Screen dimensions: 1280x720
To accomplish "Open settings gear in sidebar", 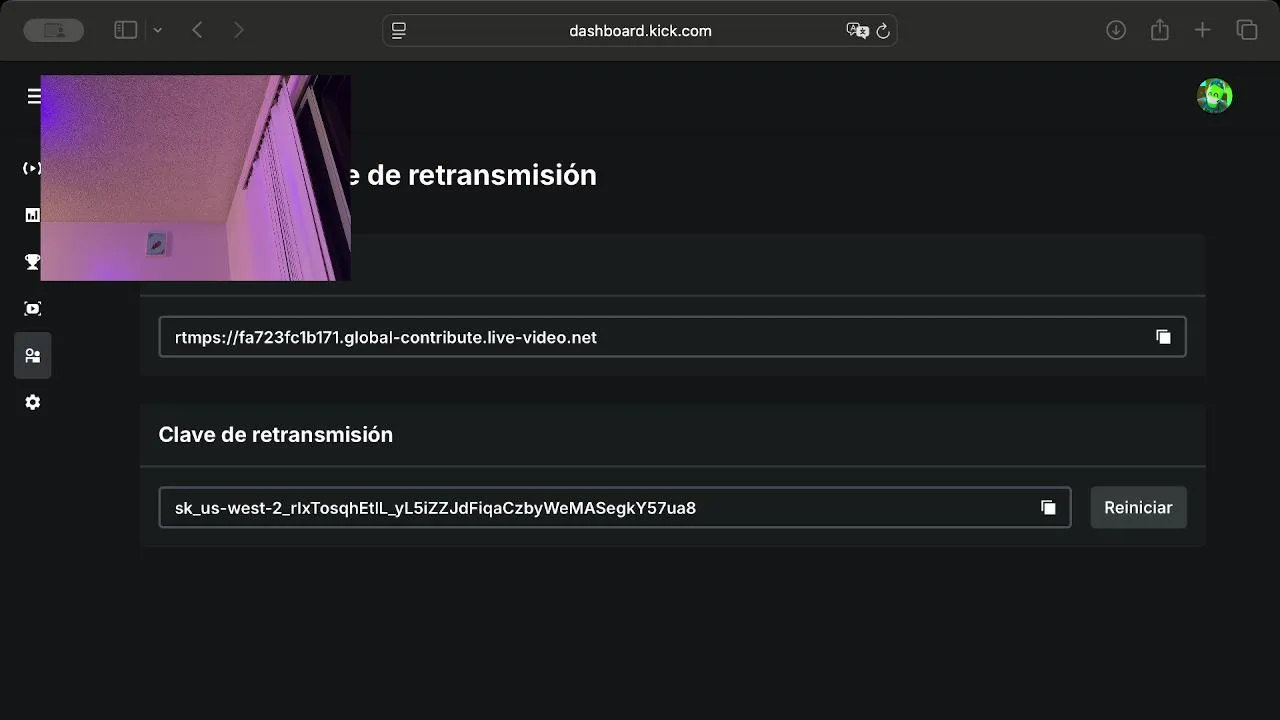I will (x=32, y=402).
